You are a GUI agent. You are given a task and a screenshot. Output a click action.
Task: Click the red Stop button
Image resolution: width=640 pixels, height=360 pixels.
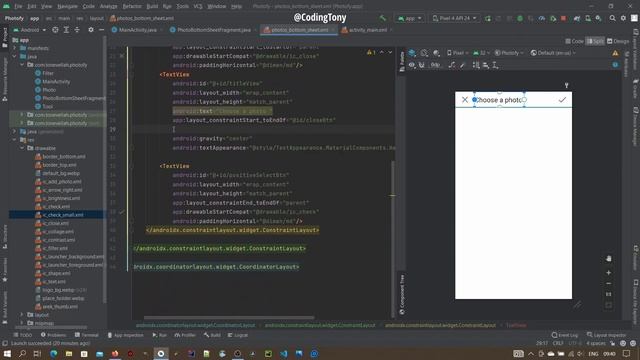pyautogui.click(x=564, y=18)
